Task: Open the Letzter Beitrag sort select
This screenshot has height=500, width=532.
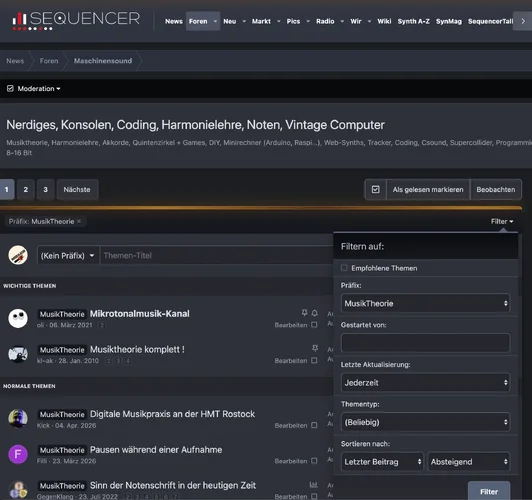Action: pyautogui.click(x=382, y=462)
